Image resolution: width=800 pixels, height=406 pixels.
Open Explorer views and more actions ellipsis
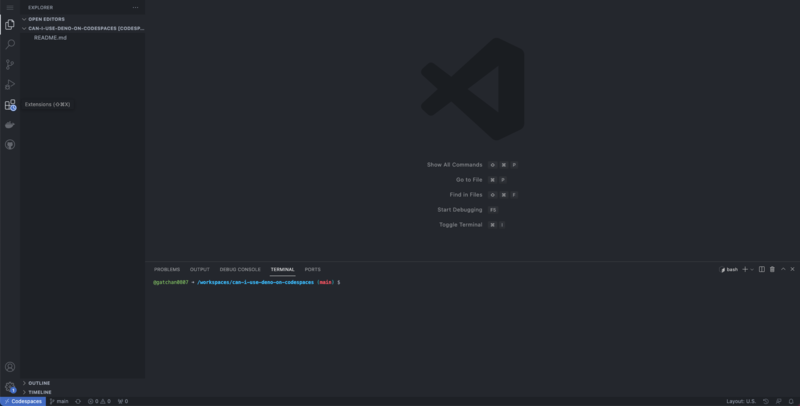point(135,8)
